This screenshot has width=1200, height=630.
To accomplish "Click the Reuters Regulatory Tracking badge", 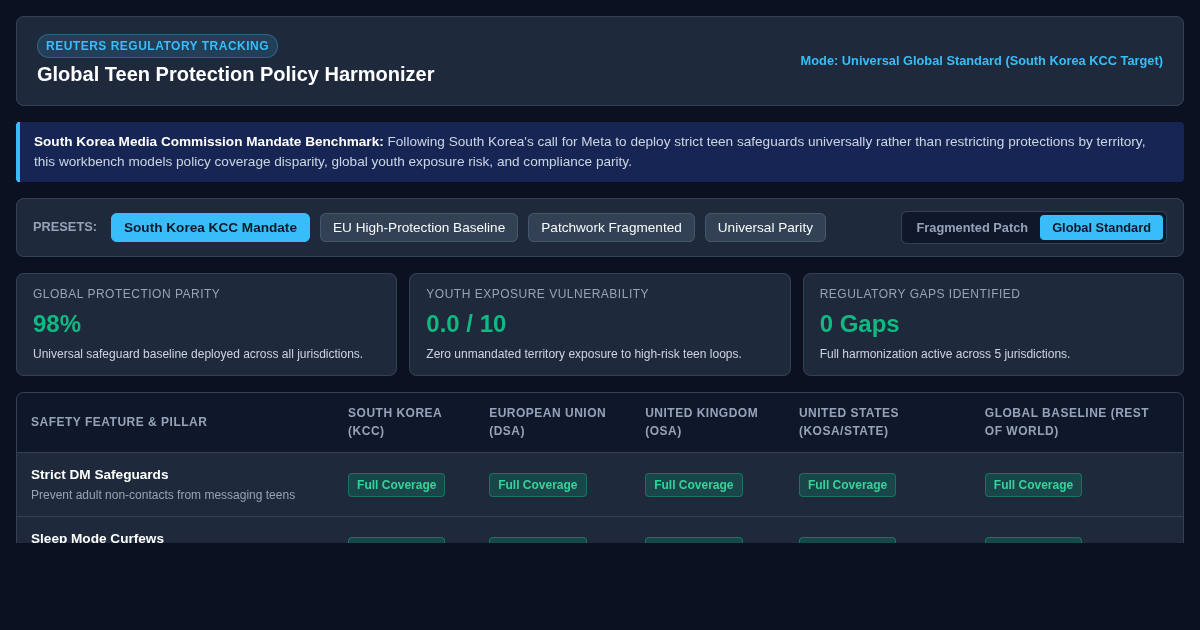I will [157, 46].
